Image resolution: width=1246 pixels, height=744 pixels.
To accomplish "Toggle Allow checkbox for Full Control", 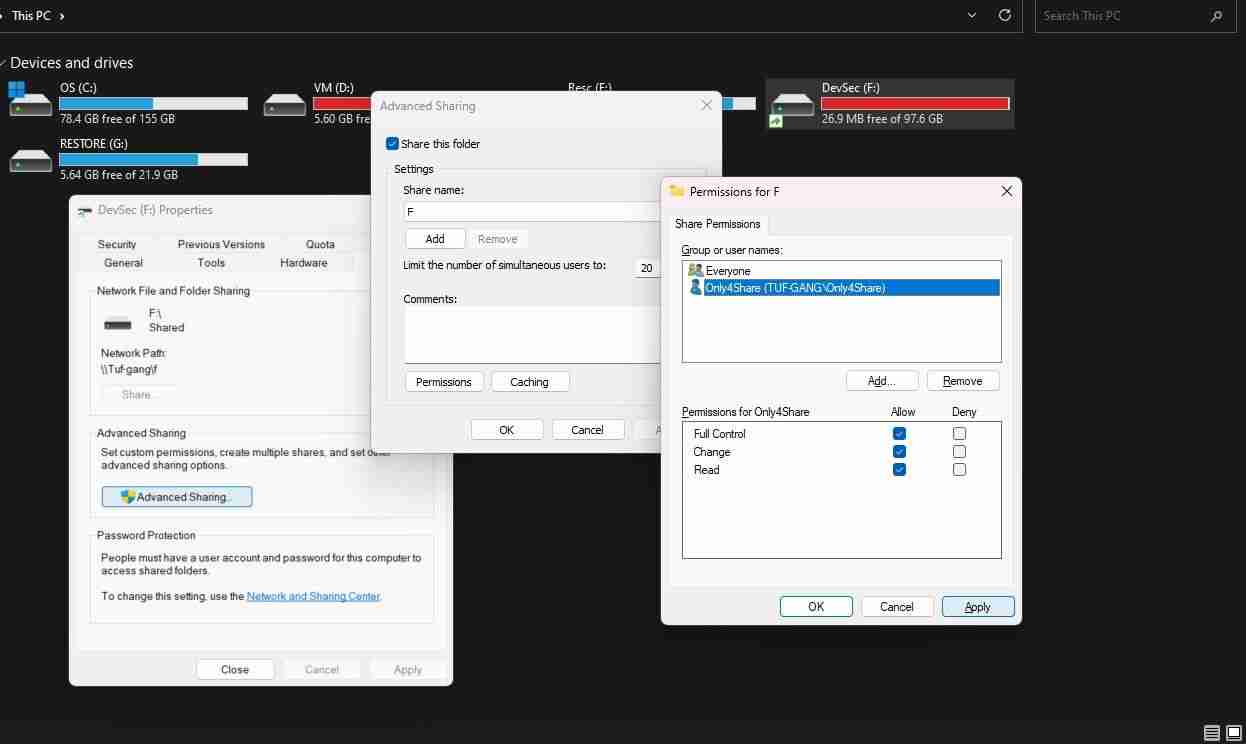I will pyautogui.click(x=899, y=434).
